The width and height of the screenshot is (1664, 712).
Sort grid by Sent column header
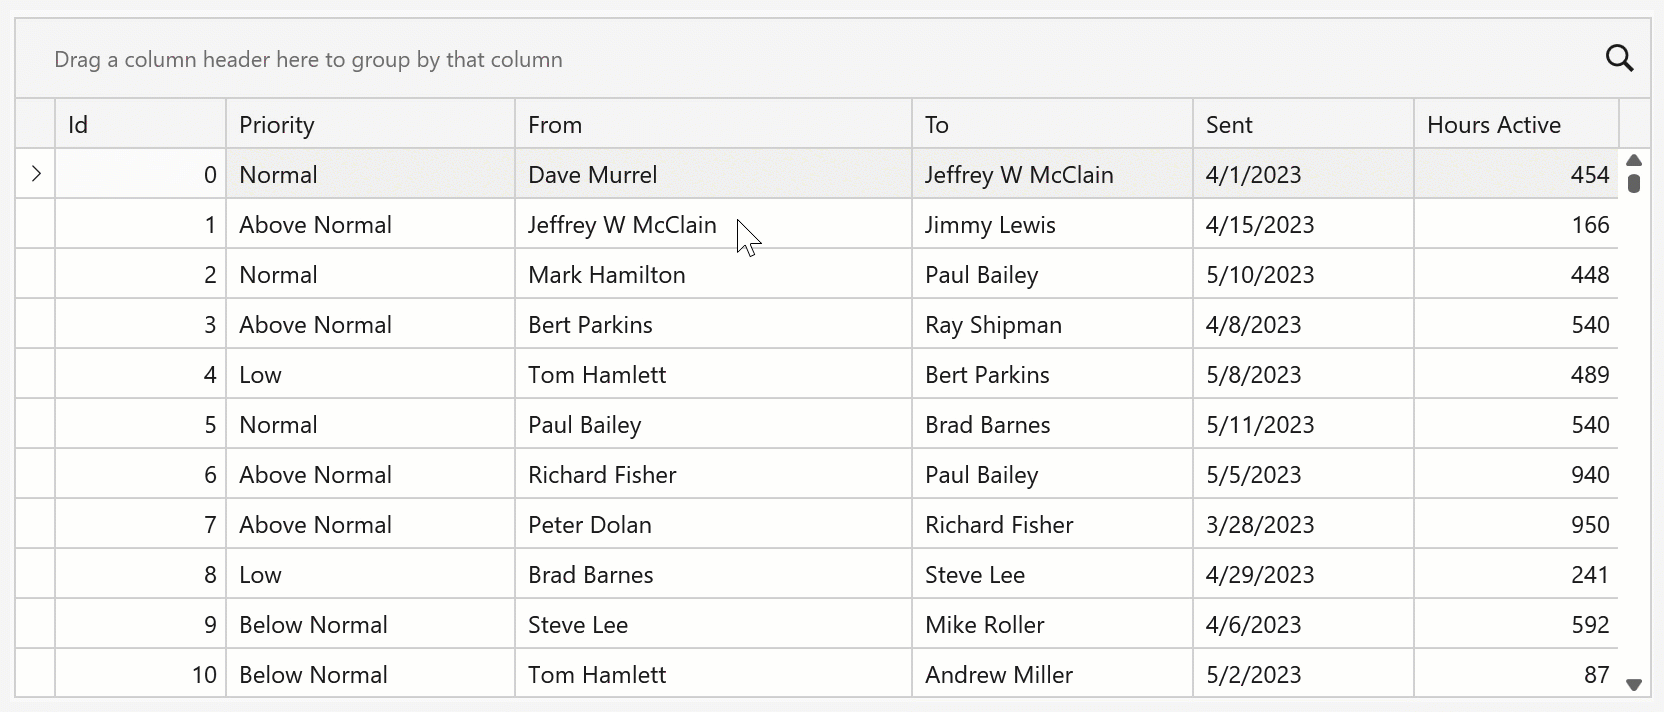(x=1302, y=125)
